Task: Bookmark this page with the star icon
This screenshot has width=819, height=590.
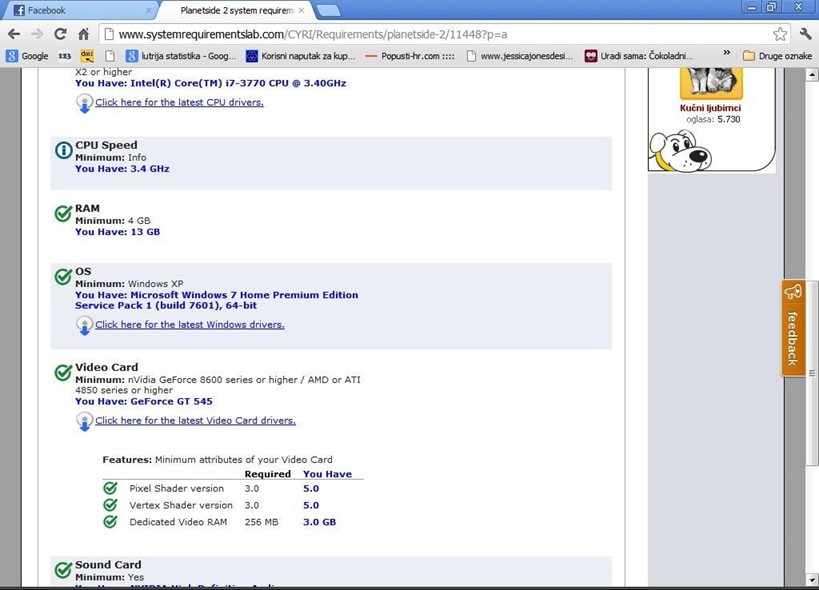Action: (780, 34)
